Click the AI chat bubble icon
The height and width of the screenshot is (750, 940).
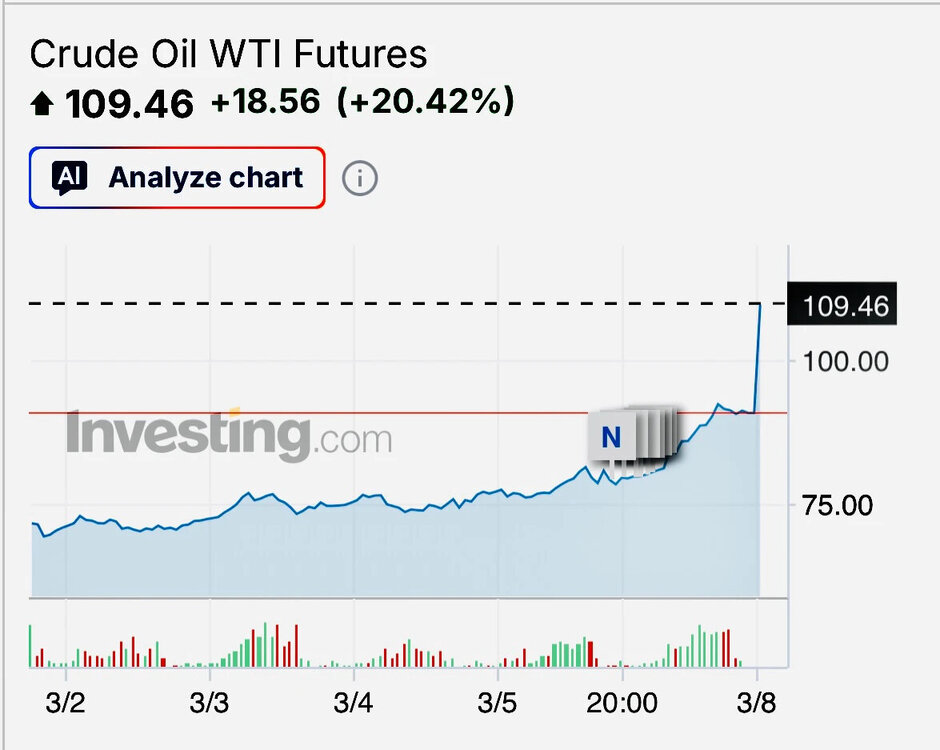coord(70,177)
